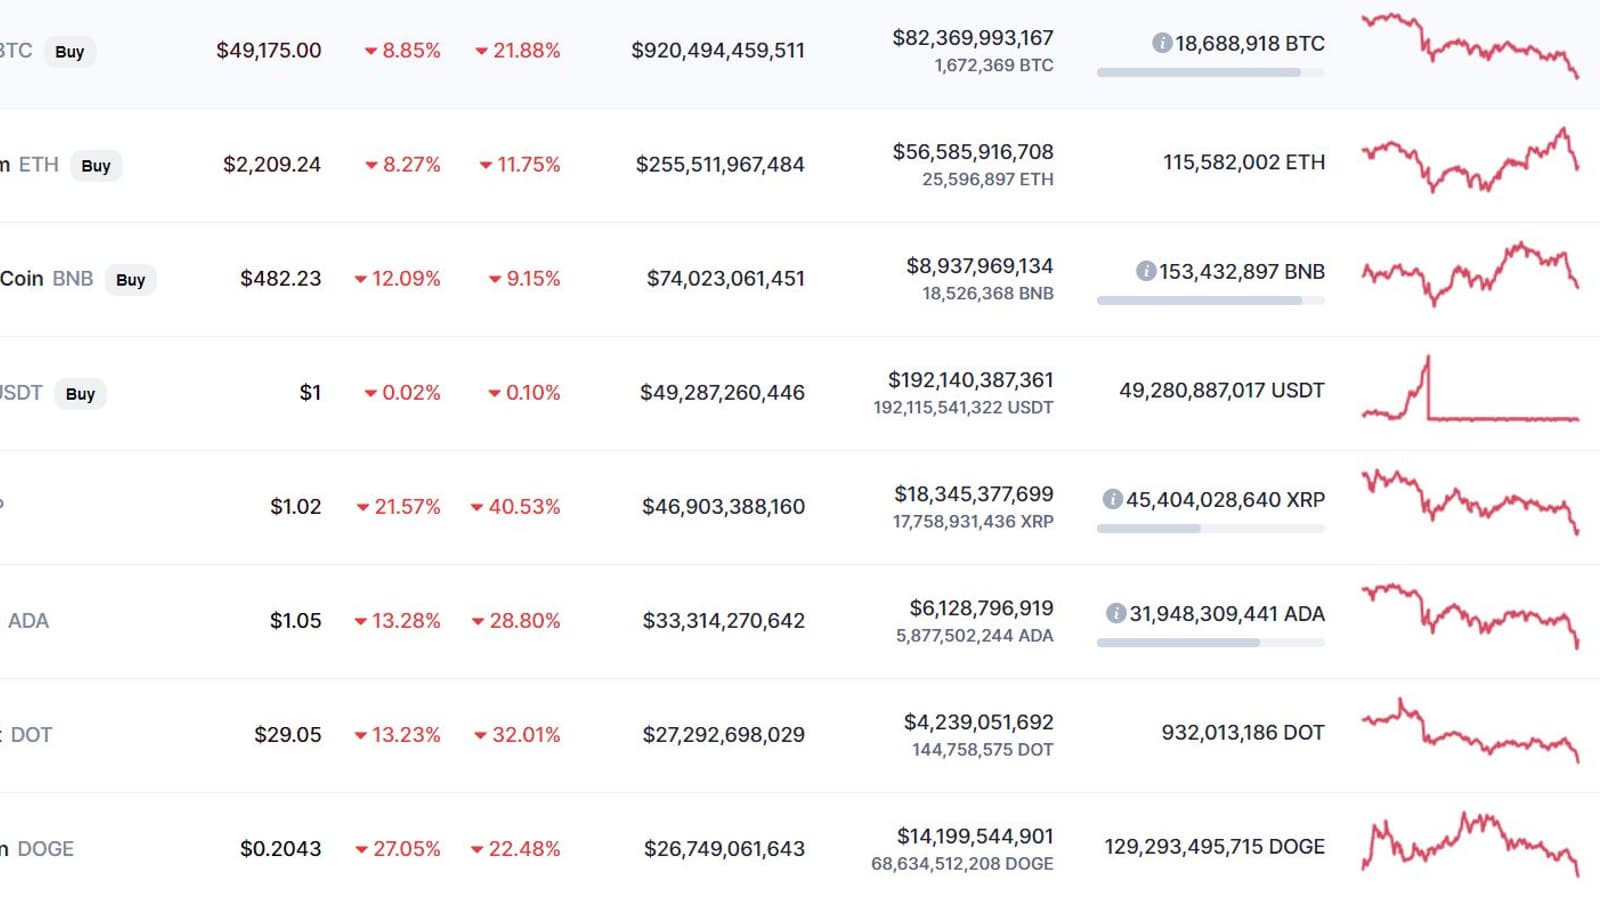Click the Buy button for USDT
The height and width of the screenshot is (900, 1600).
pos(80,394)
